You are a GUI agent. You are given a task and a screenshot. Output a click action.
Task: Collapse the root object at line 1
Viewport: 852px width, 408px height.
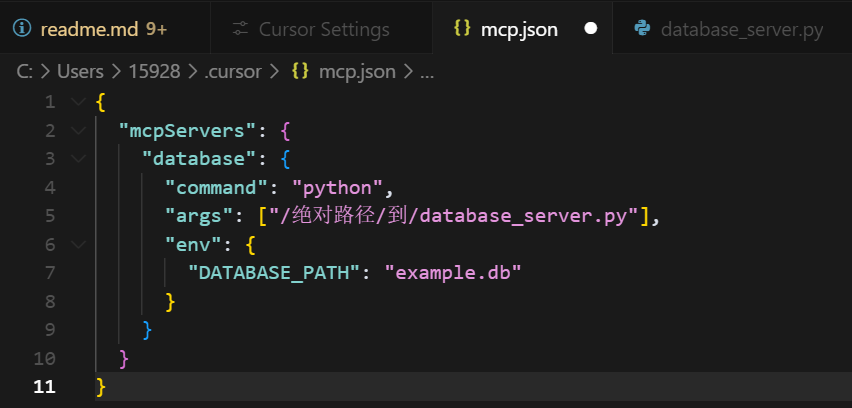pos(78,102)
